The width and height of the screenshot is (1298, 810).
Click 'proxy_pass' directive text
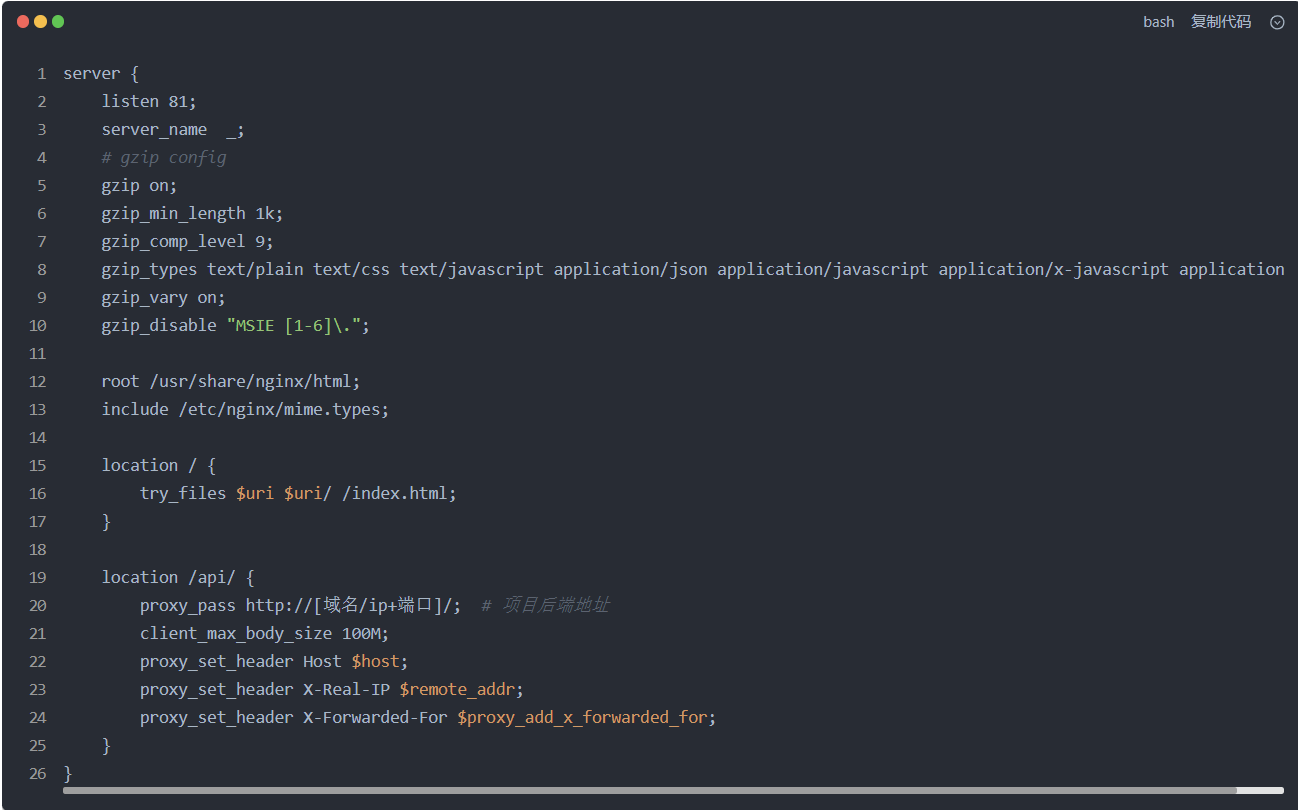[x=188, y=605]
